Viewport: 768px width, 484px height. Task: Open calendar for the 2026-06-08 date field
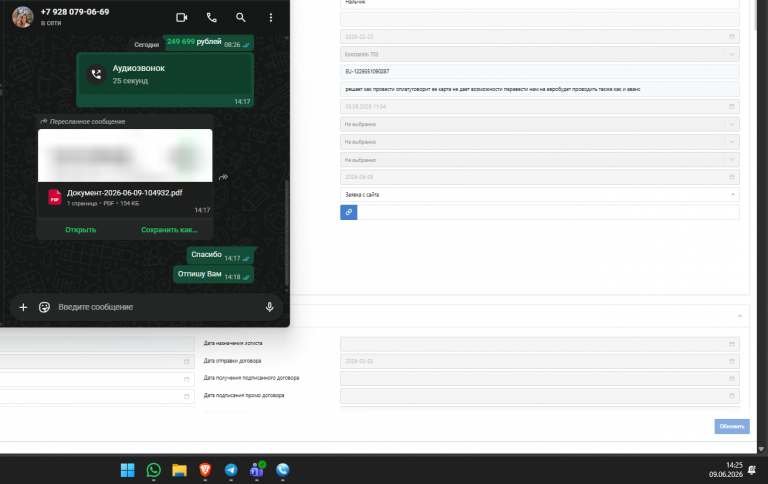[x=731, y=177]
